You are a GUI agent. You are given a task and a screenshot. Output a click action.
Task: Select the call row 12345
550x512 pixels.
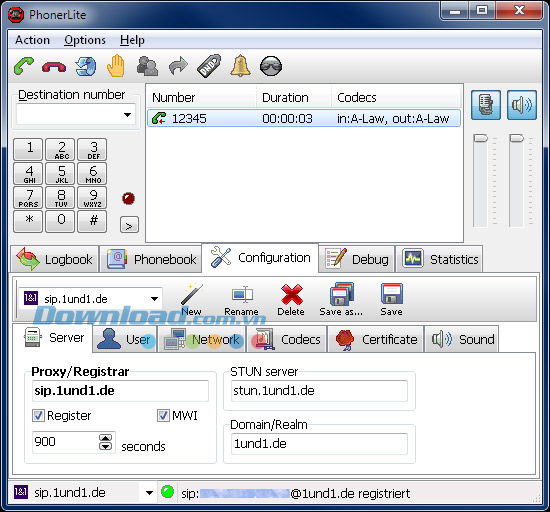(304, 118)
